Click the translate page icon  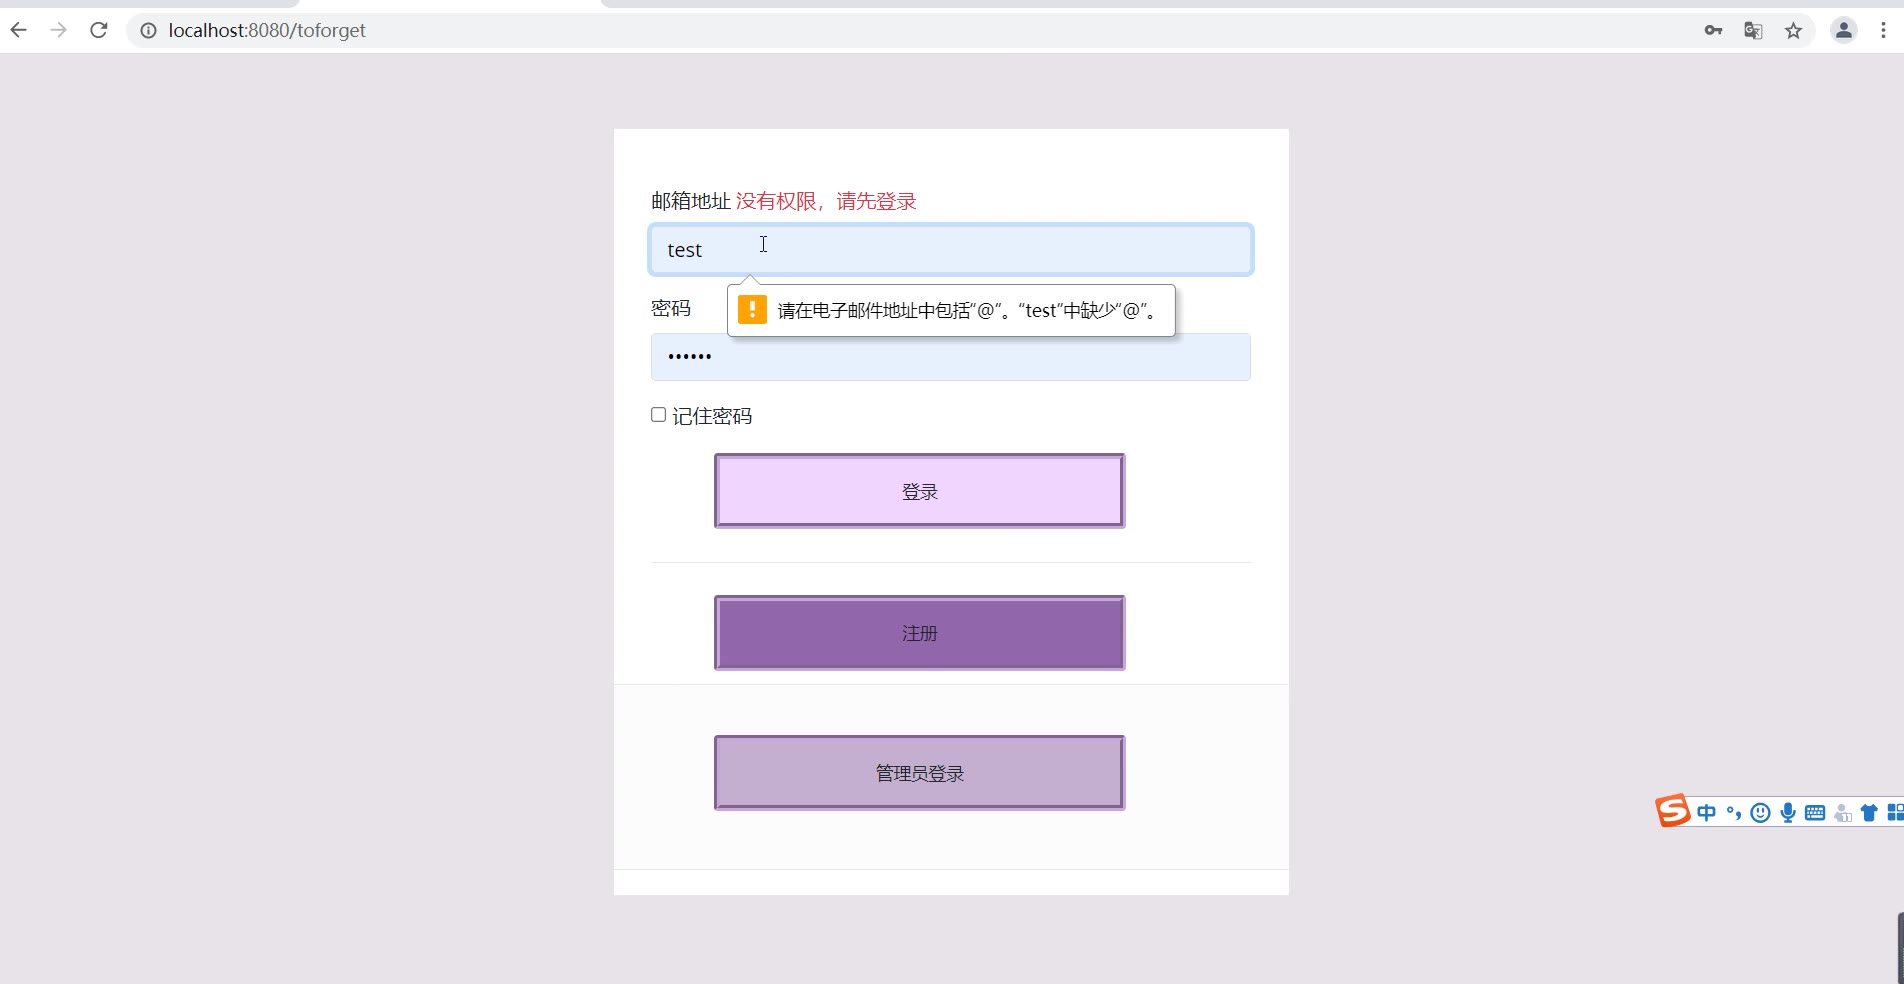(x=1753, y=31)
